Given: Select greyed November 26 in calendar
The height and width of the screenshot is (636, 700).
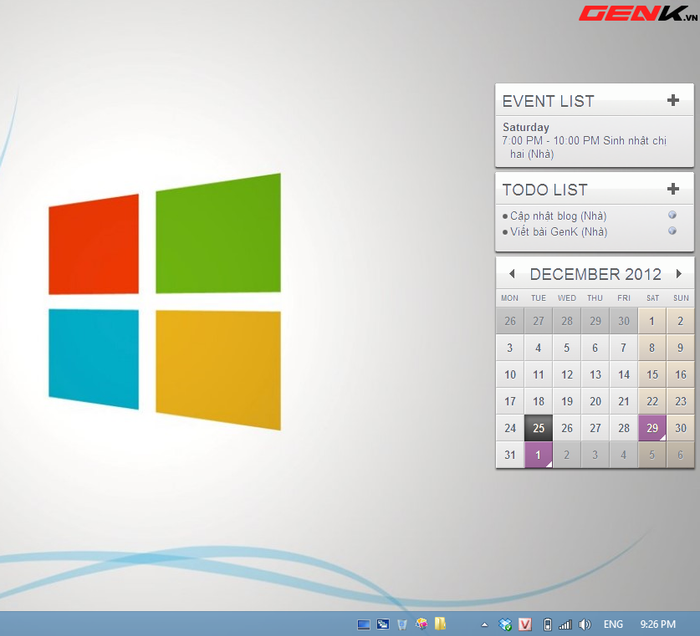Looking at the screenshot, I should coord(510,321).
